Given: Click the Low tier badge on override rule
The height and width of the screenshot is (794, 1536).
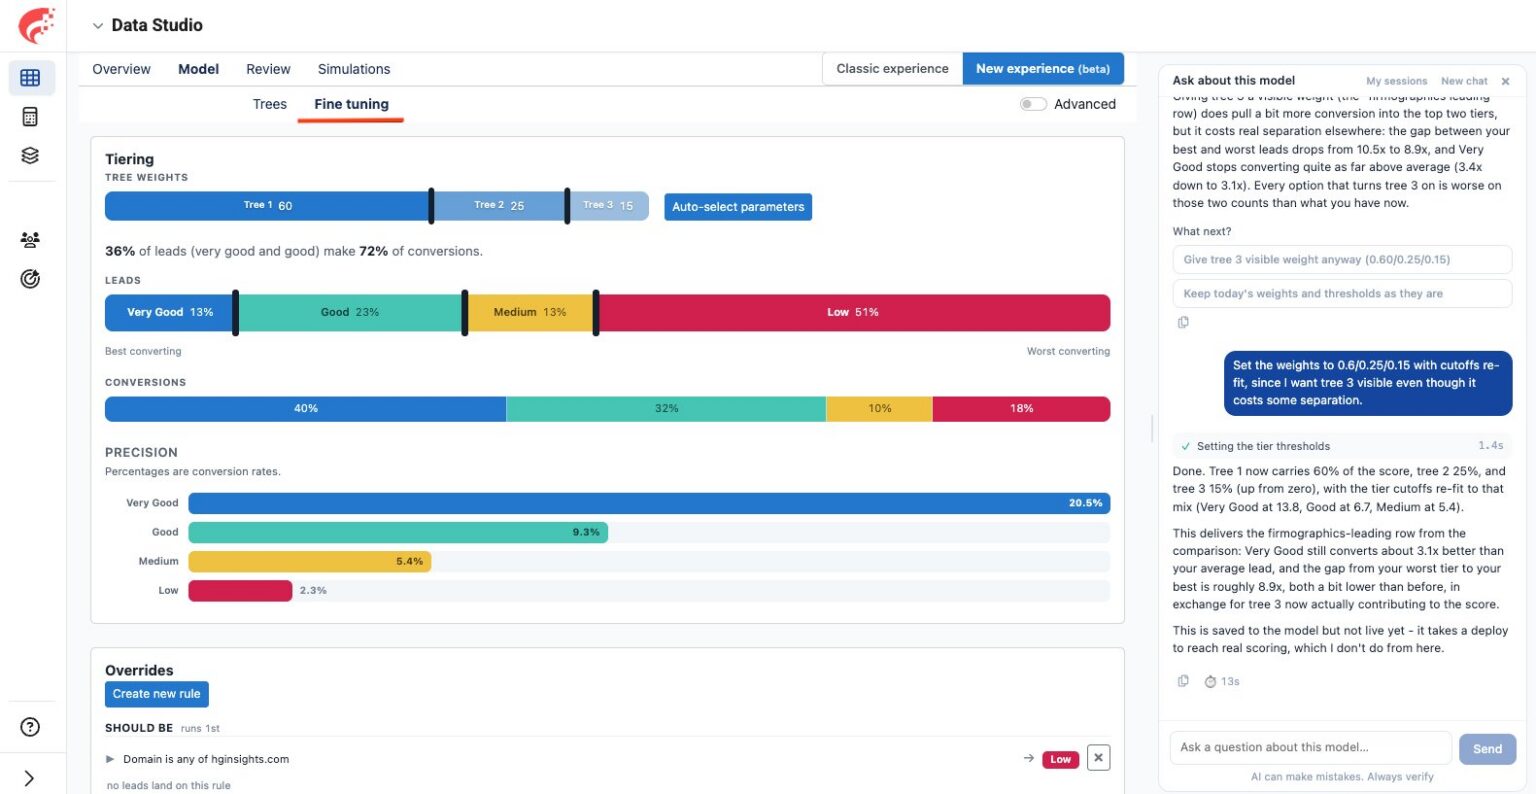Looking at the screenshot, I should tap(1060, 760).
